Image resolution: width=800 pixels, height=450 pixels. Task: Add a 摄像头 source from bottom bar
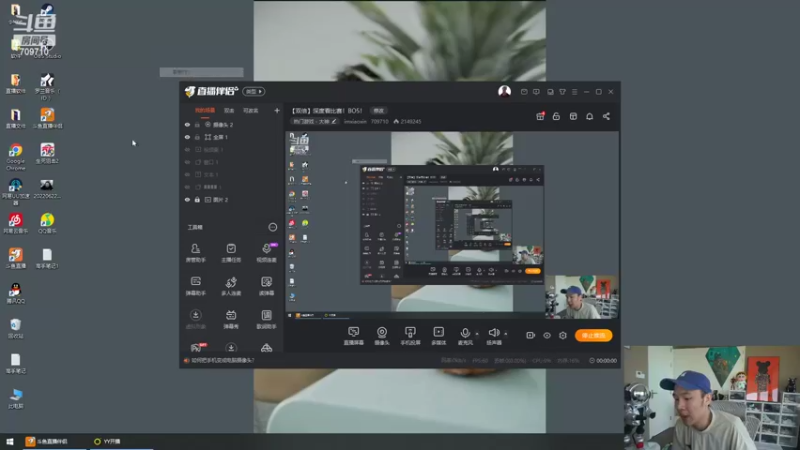[382, 336]
